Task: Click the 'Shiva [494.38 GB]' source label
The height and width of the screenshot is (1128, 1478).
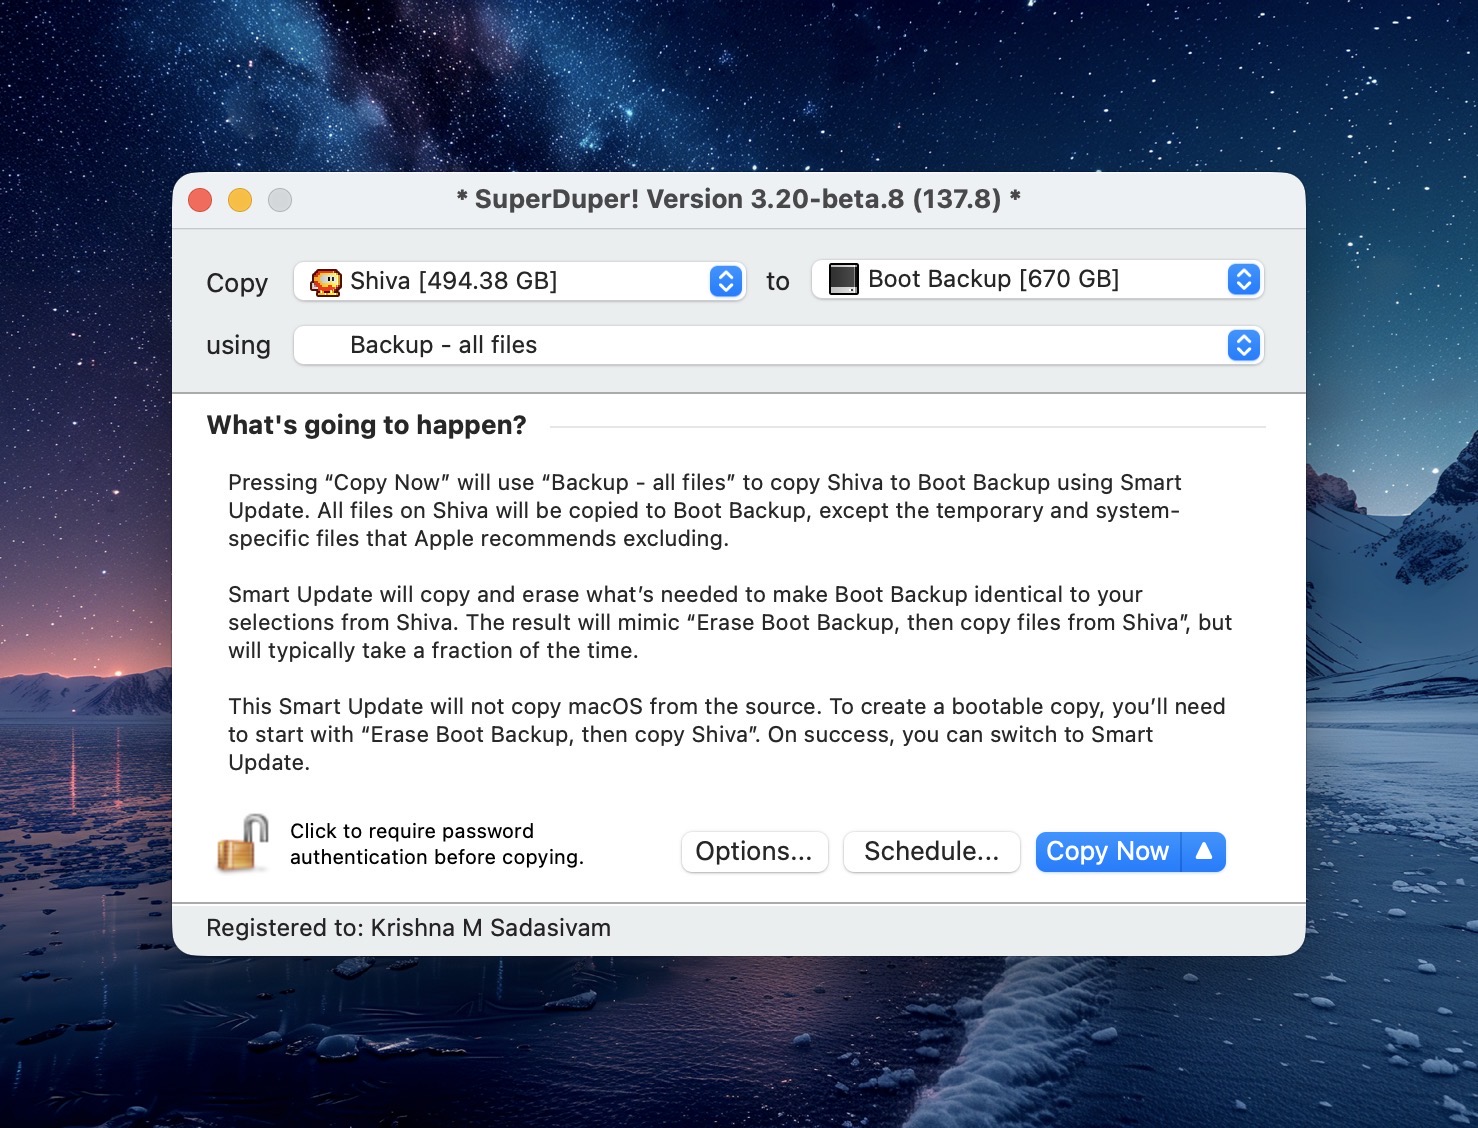Action: [453, 282]
